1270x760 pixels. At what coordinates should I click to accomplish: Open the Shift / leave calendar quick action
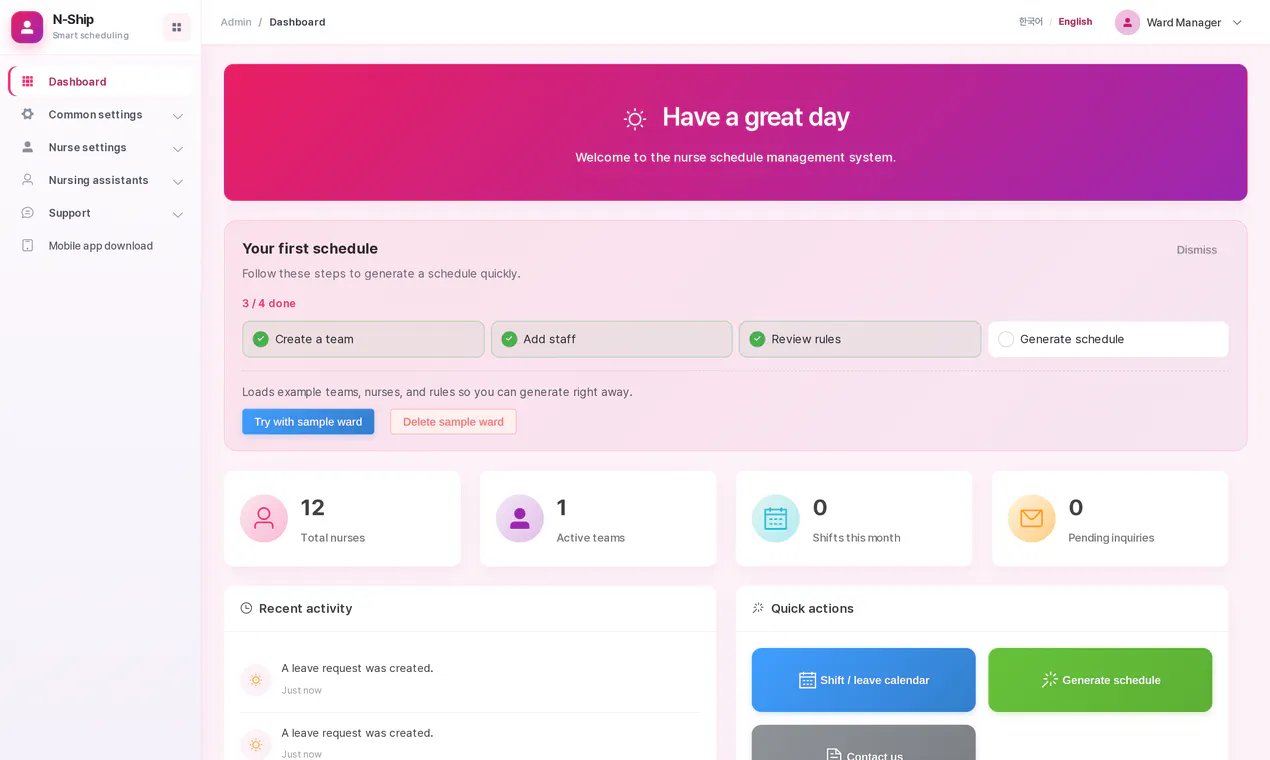tap(864, 680)
